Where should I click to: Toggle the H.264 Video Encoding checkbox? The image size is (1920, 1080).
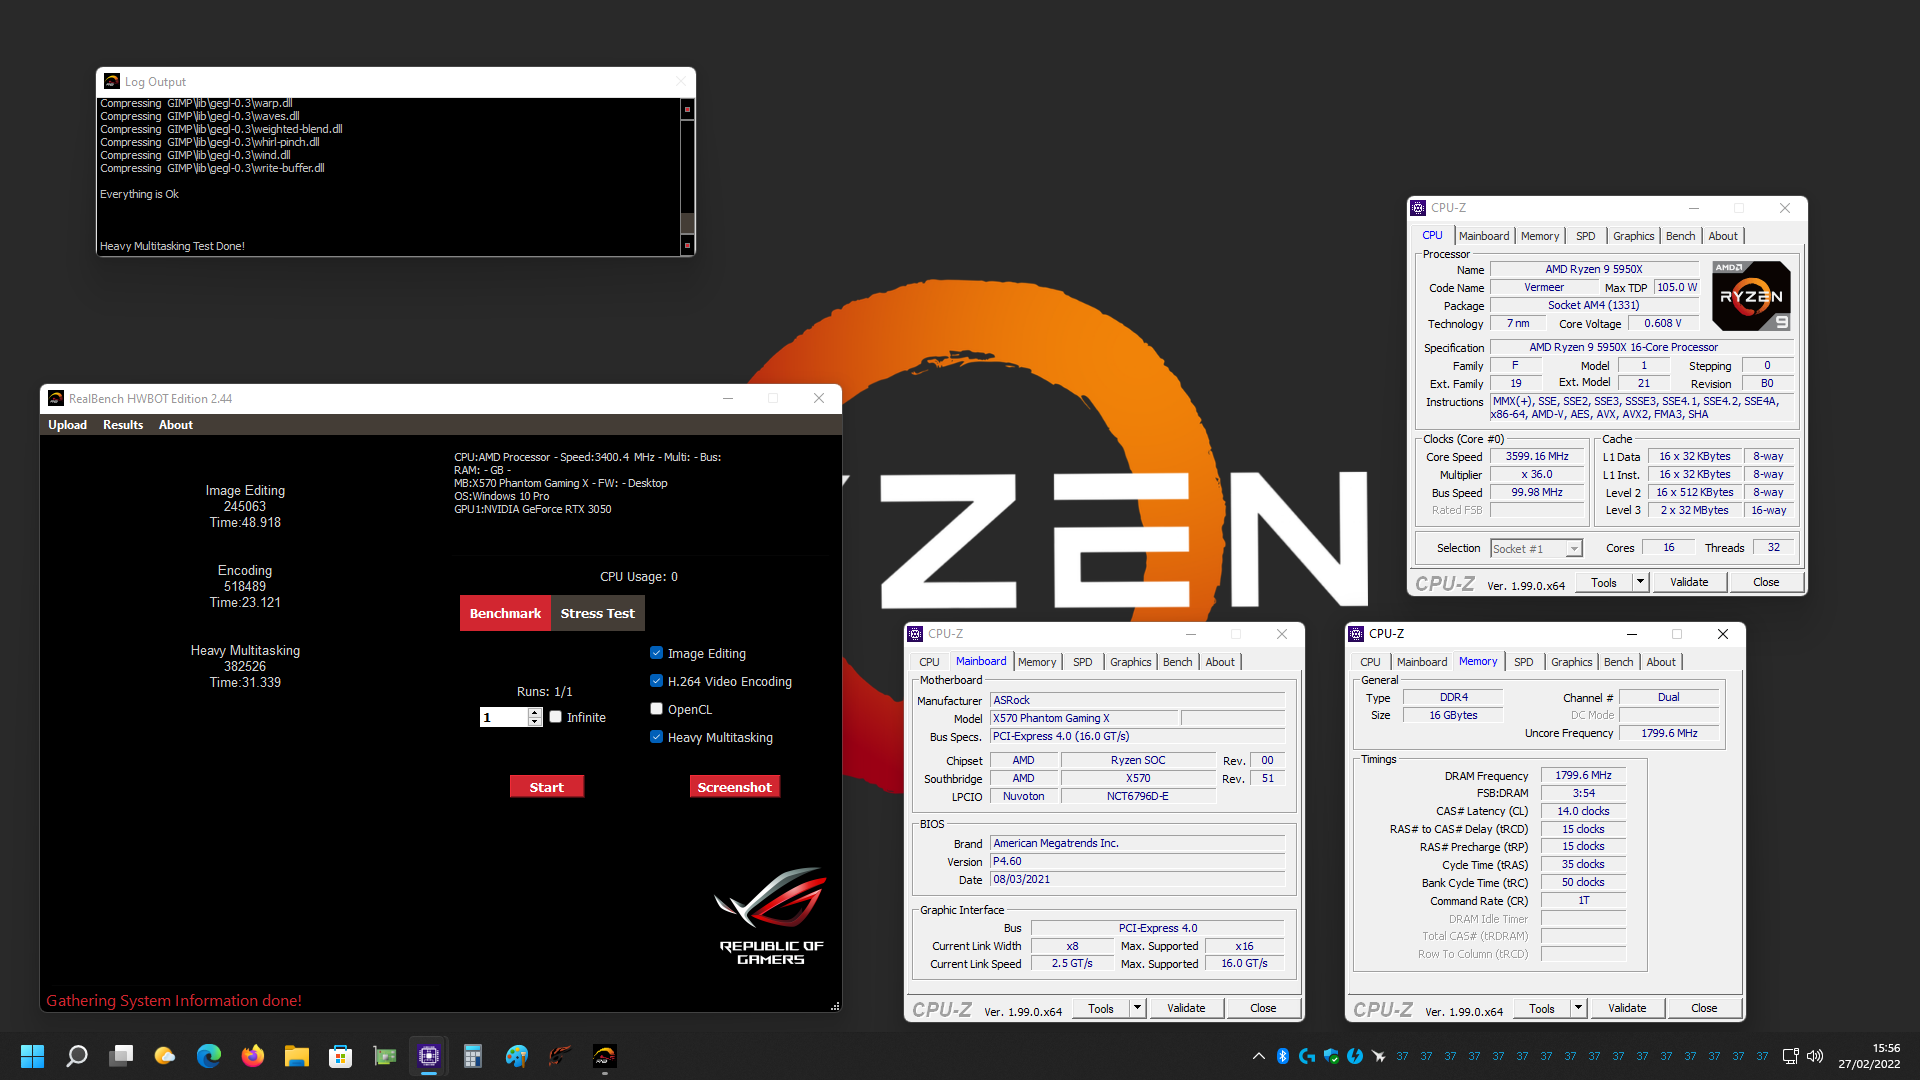pos(656,681)
